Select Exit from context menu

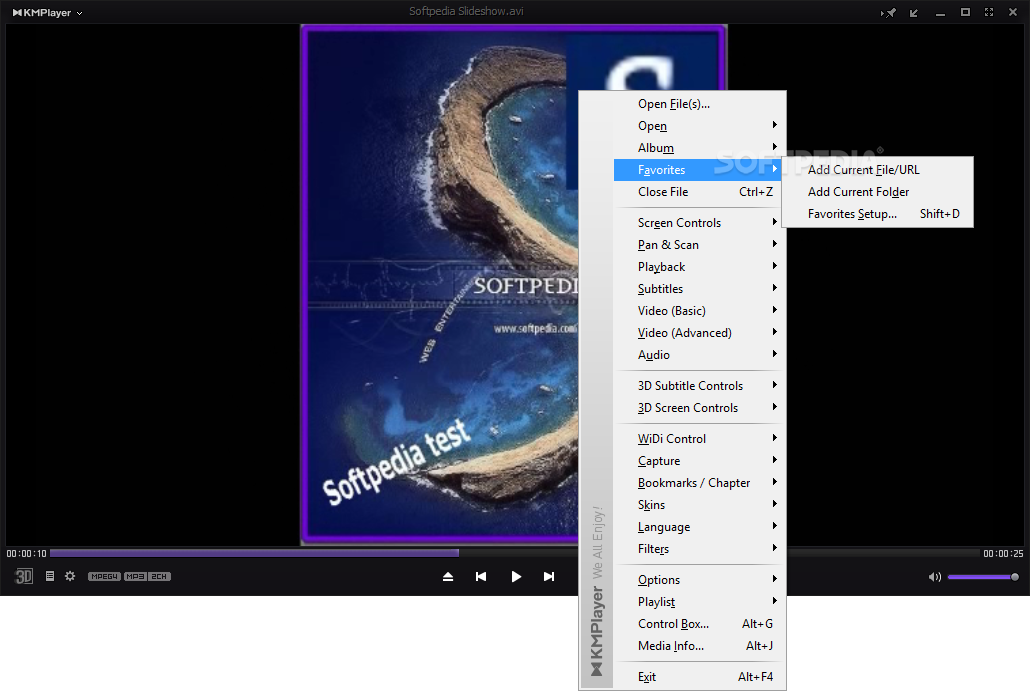click(700, 677)
